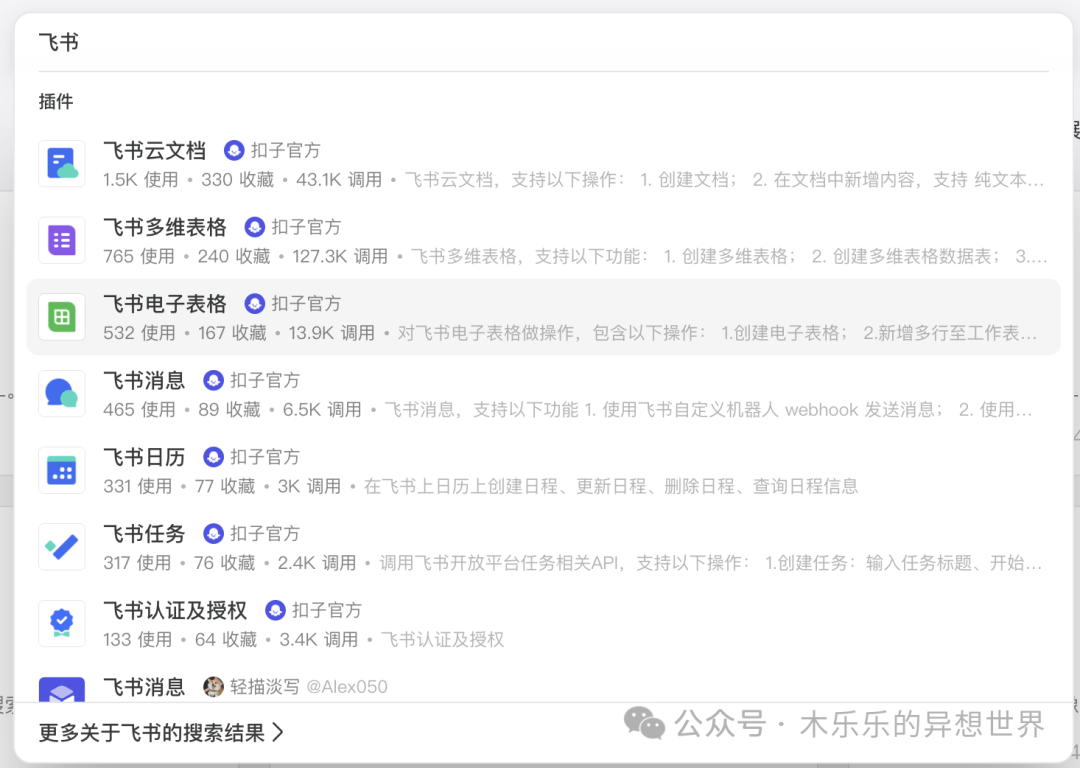Image resolution: width=1080 pixels, height=768 pixels.
Task: Click the 765 使用 stat text
Action: pos(139,256)
